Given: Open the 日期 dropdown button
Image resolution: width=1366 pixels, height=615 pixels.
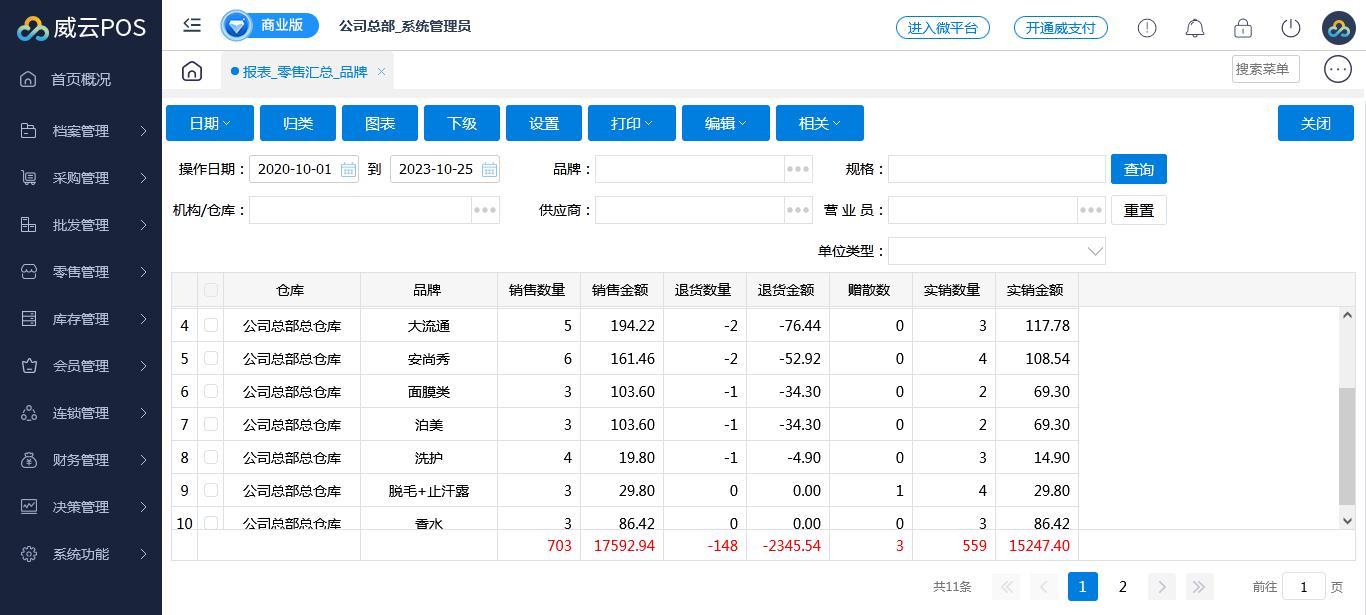Looking at the screenshot, I should (210, 123).
